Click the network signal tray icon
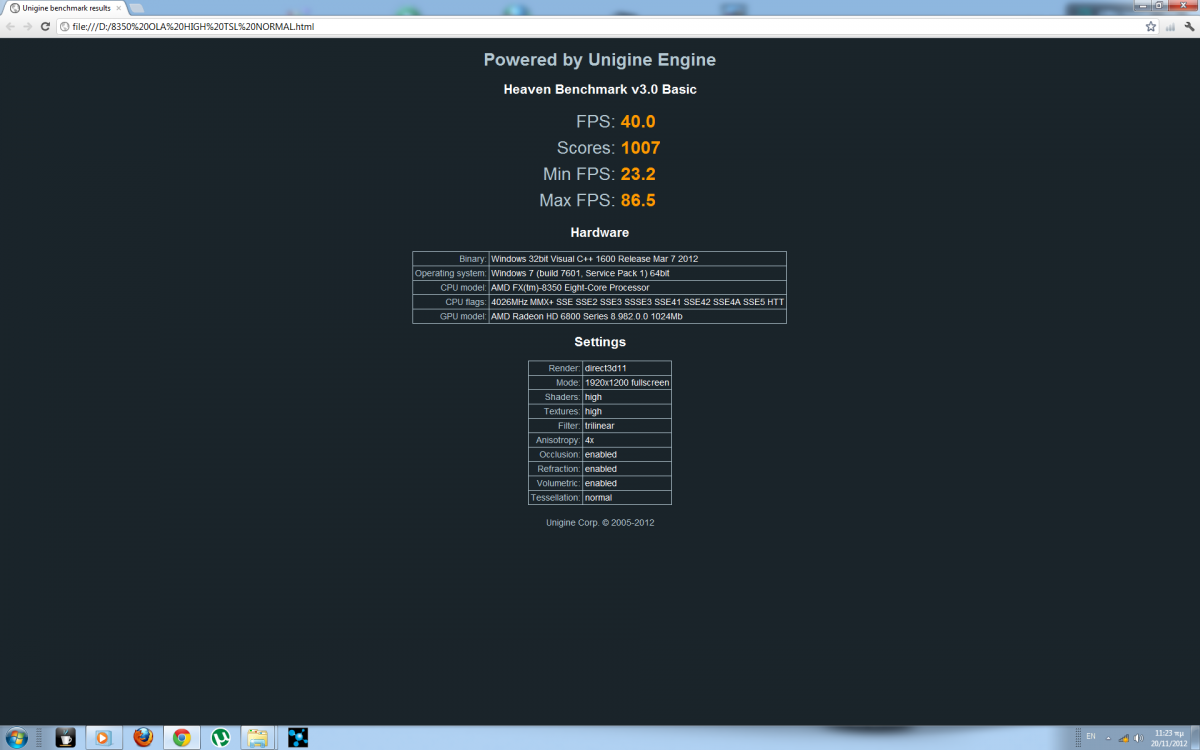 tap(1126, 738)
